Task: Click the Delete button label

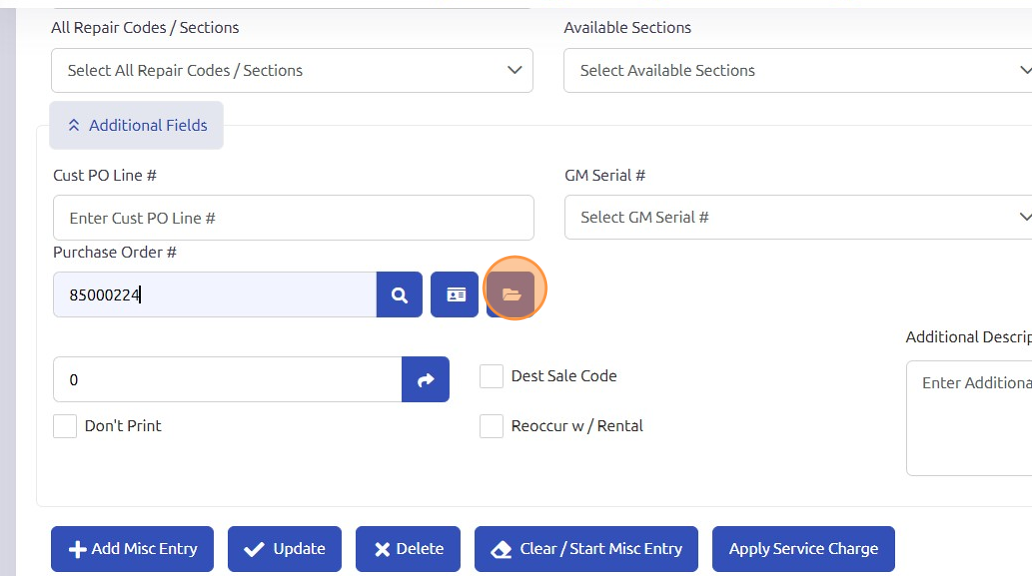Action: (420, 549)
